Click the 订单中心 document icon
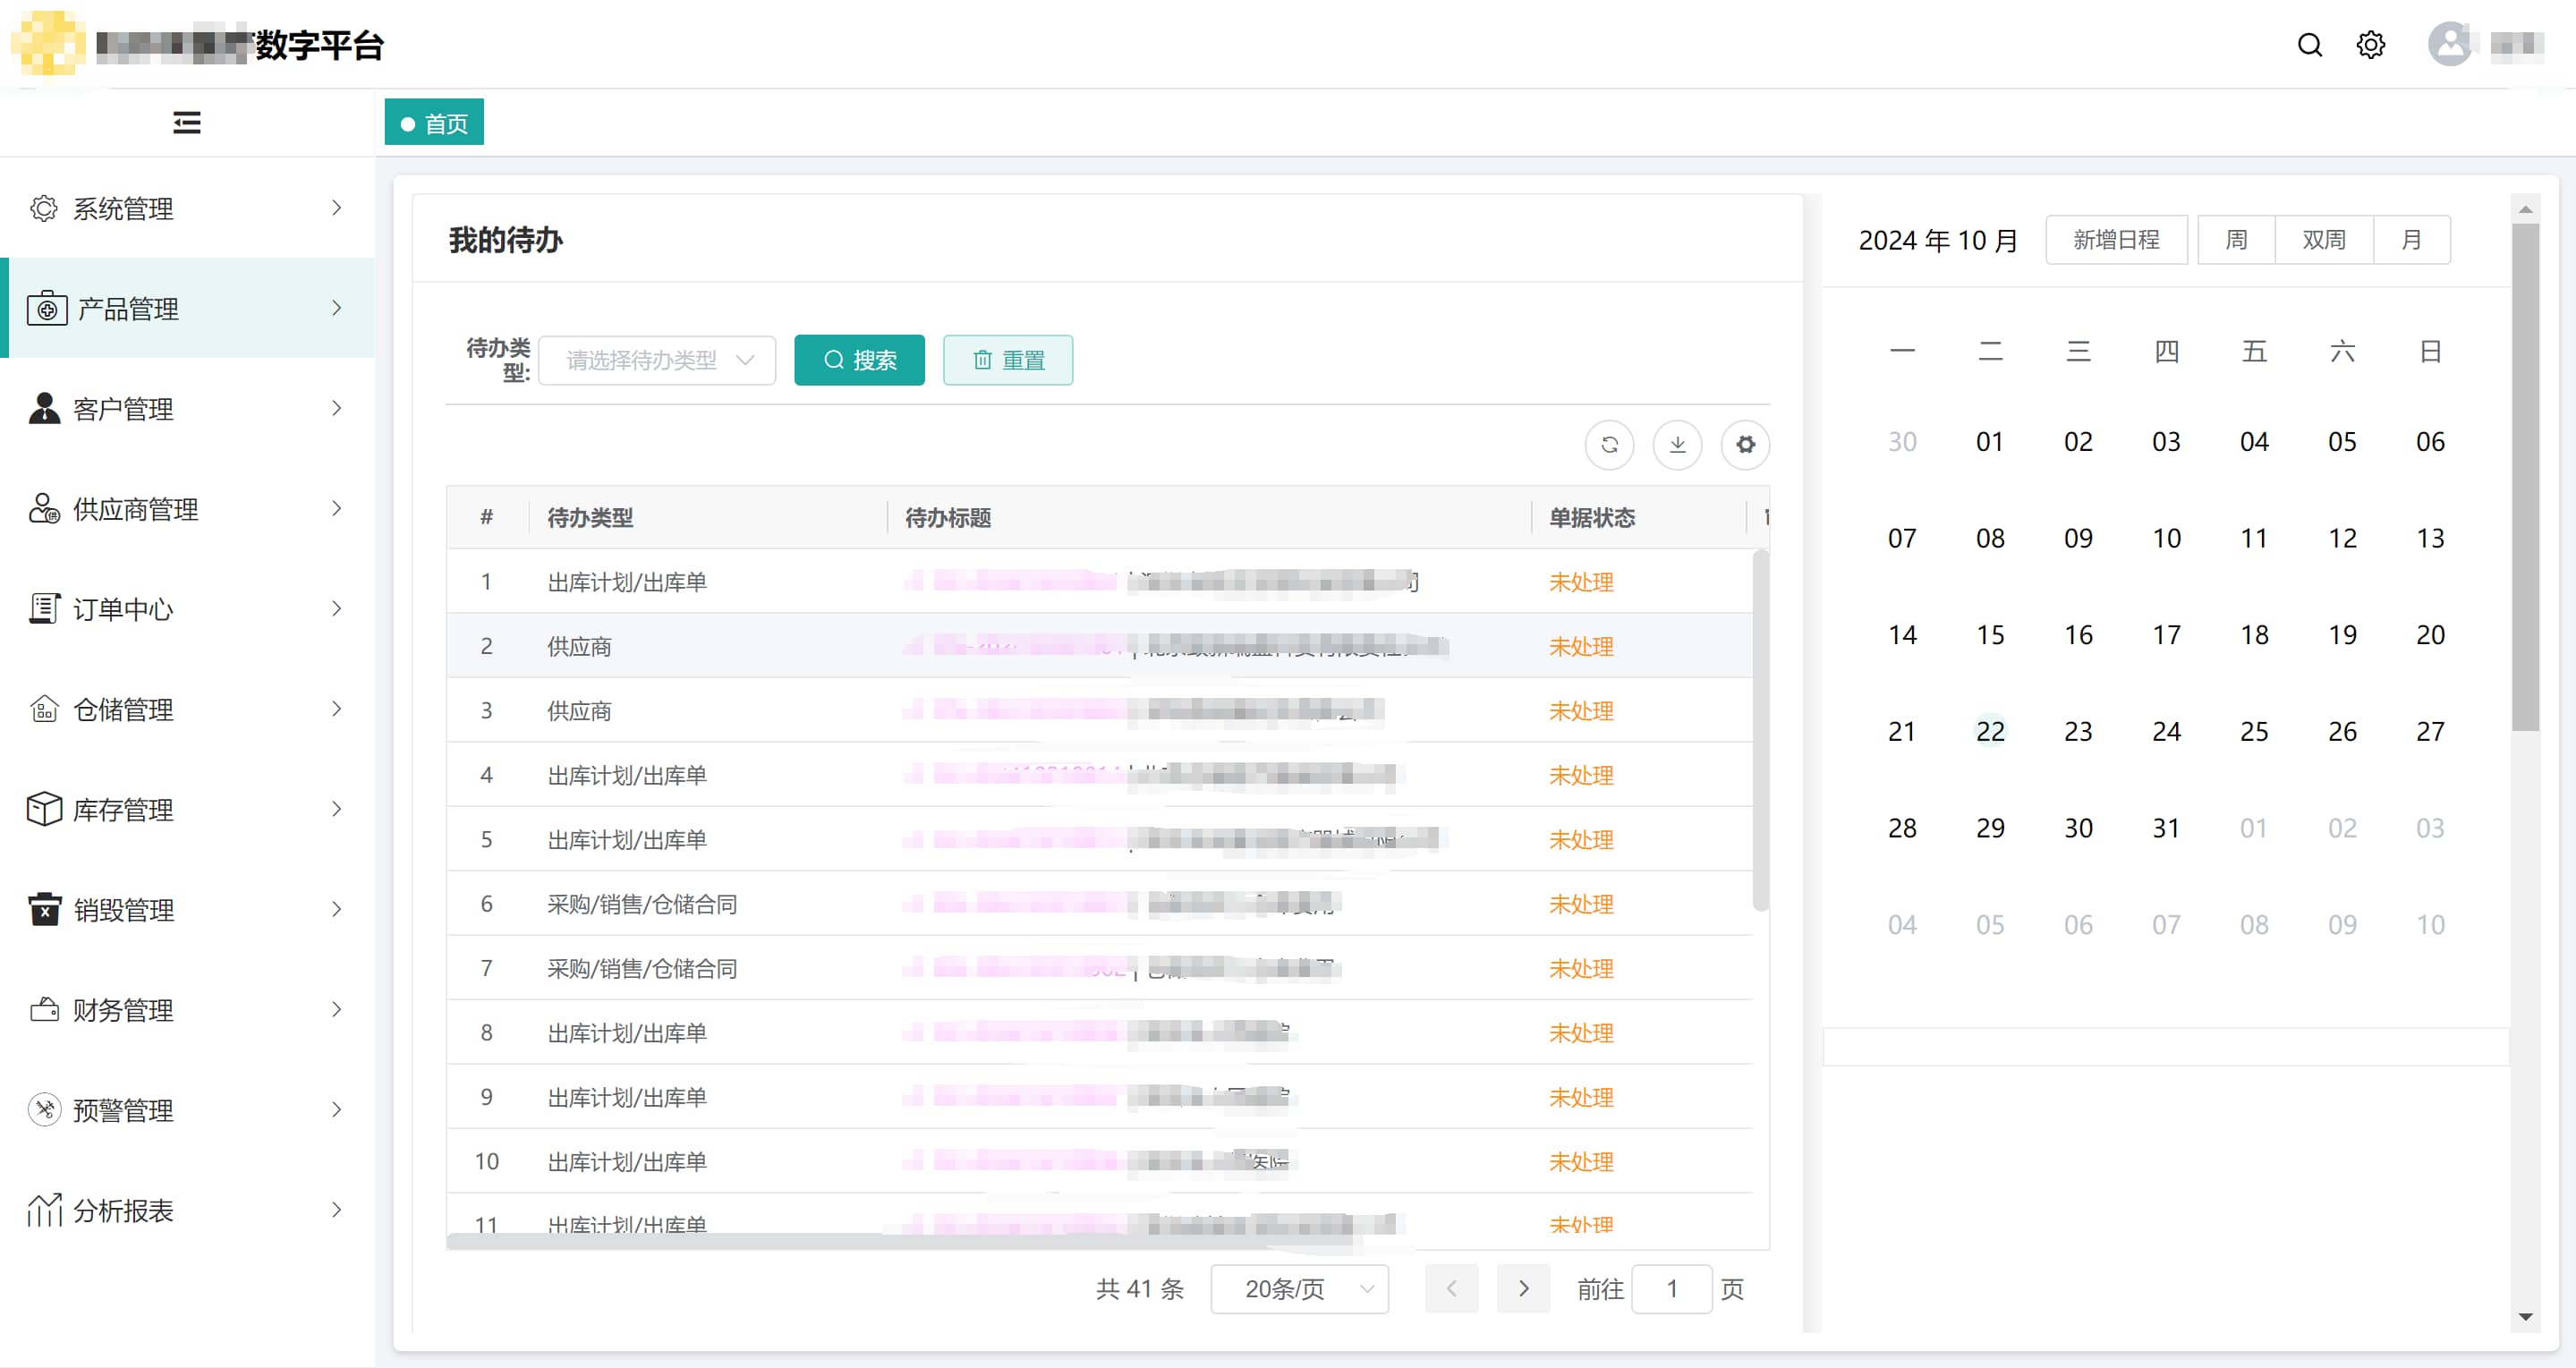Screen dimensions: 2576x1368 click(44, 608)
